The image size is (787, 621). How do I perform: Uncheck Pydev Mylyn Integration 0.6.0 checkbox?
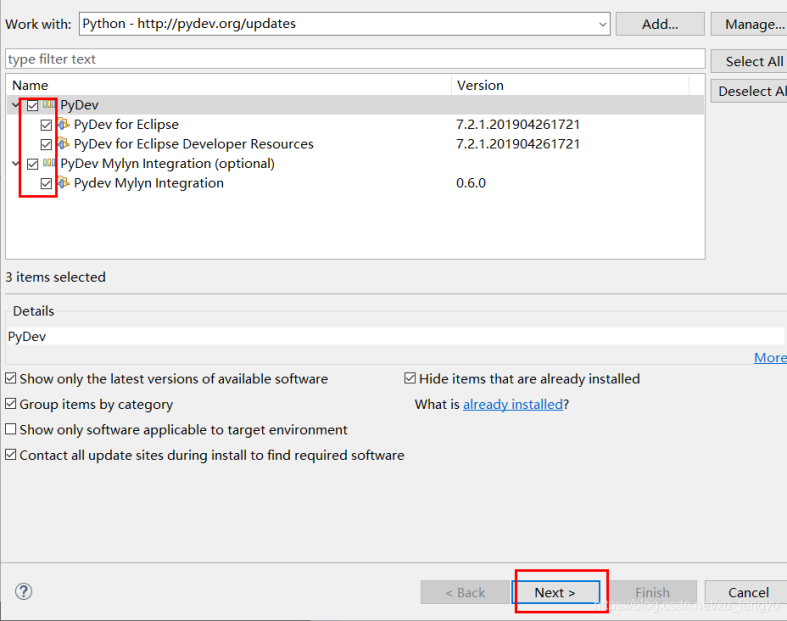point(46,184)
